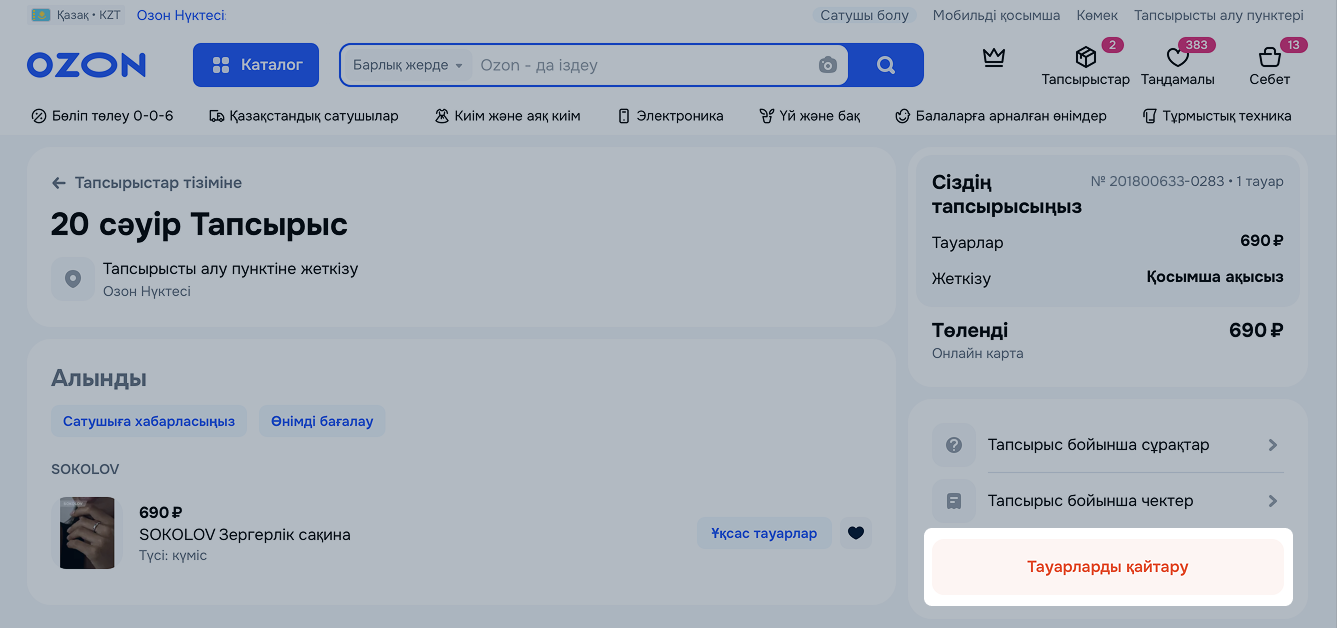The image size is (1337, 628).
Task: Open the SOKOLOV seller name
Action: point(85,469)
